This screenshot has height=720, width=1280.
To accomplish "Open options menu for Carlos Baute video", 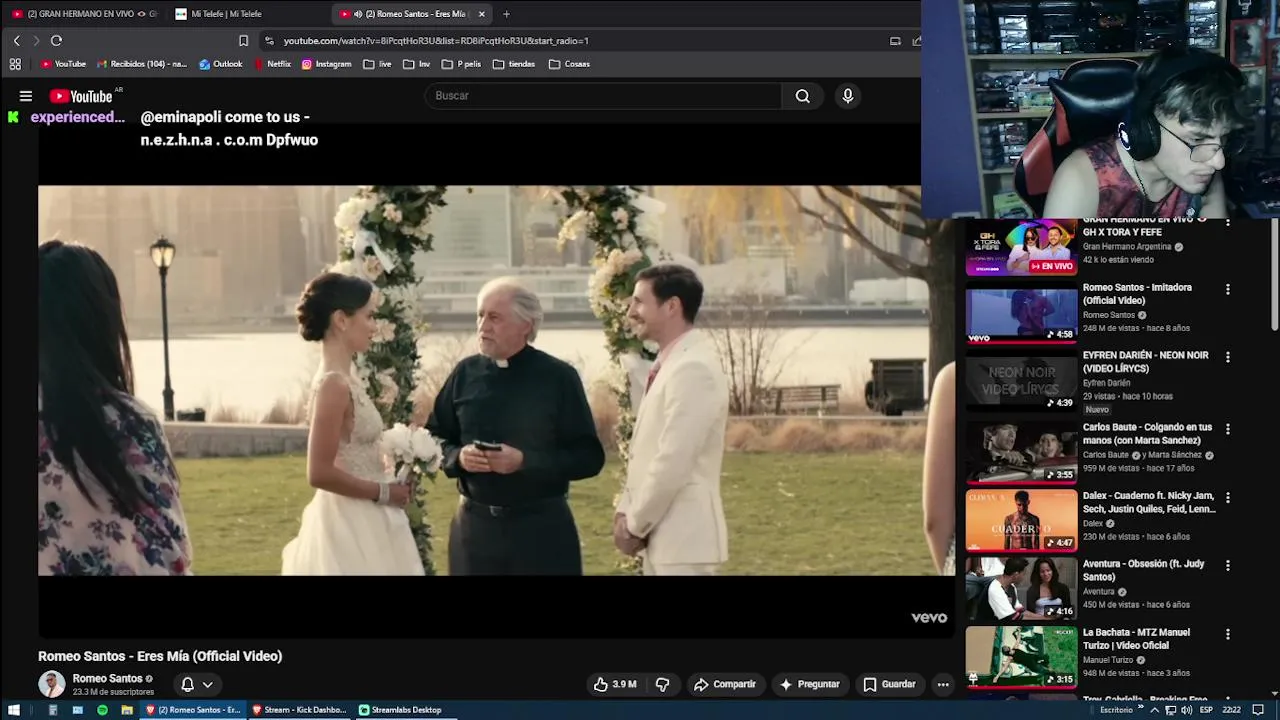I will tap(1228, 429).
